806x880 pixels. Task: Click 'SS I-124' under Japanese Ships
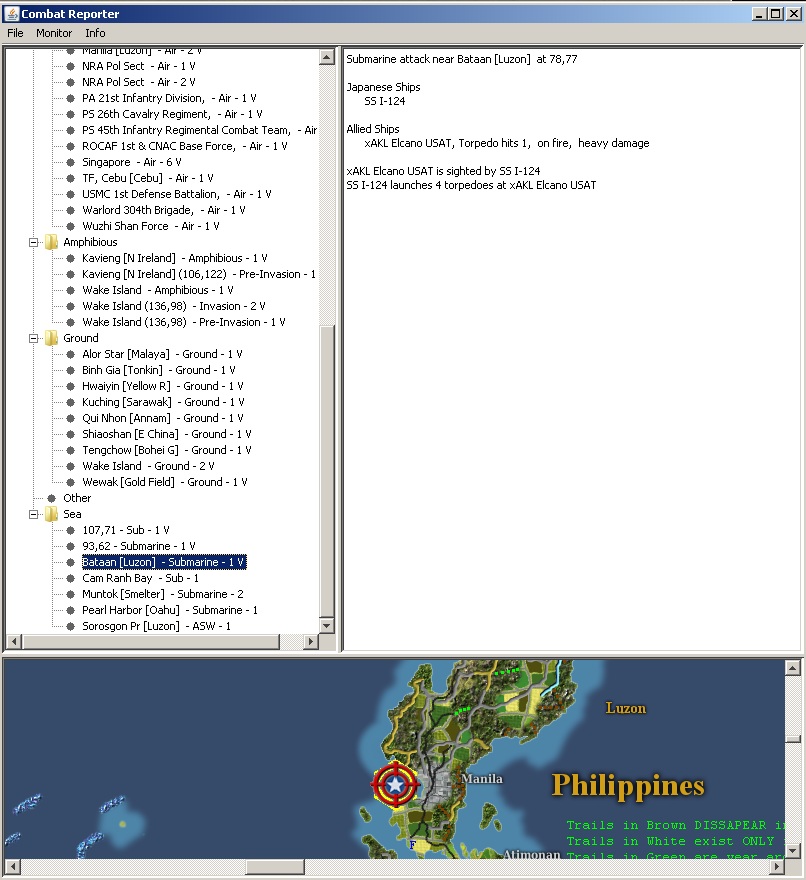click(x=384, y=102)
